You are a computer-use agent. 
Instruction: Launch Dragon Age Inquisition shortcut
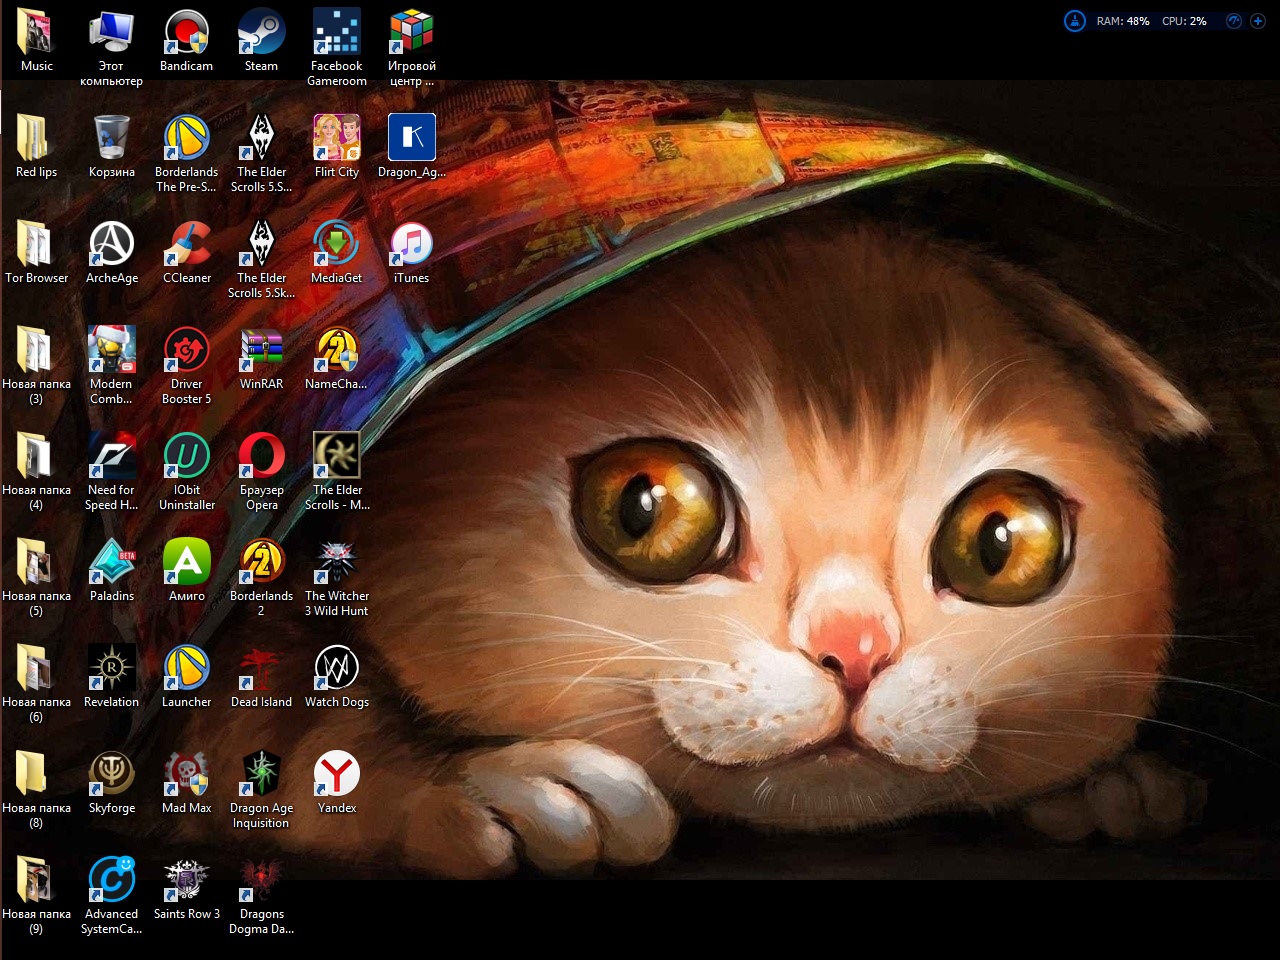point(261,790)
